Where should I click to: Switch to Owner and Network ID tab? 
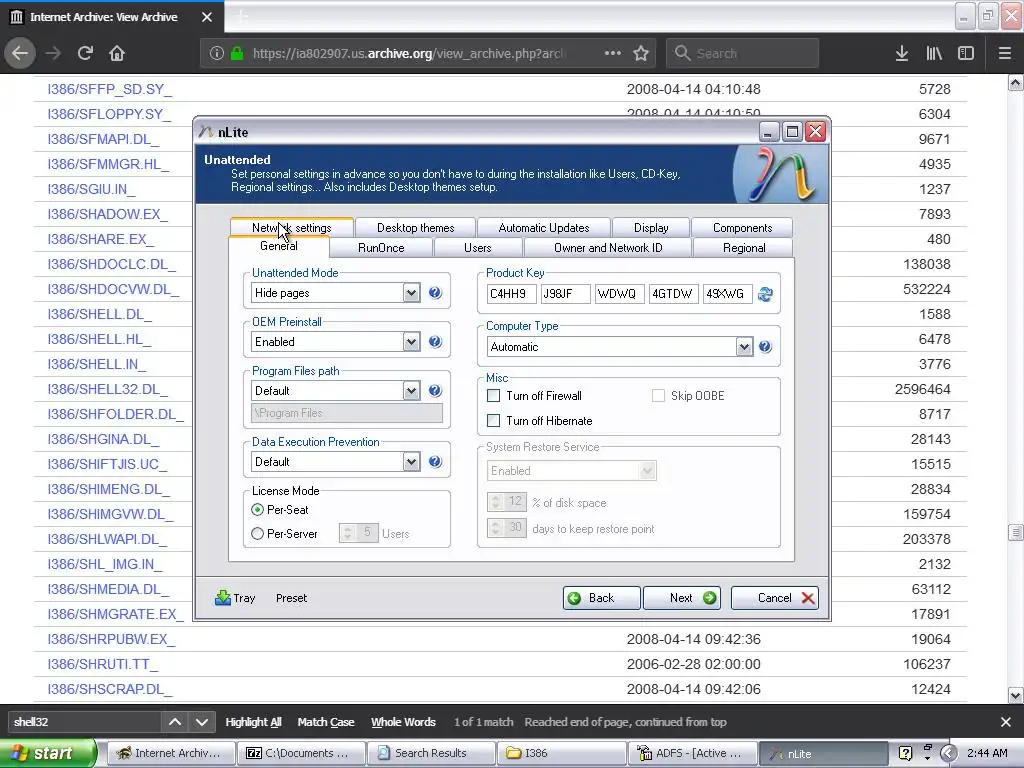(608, 248)
